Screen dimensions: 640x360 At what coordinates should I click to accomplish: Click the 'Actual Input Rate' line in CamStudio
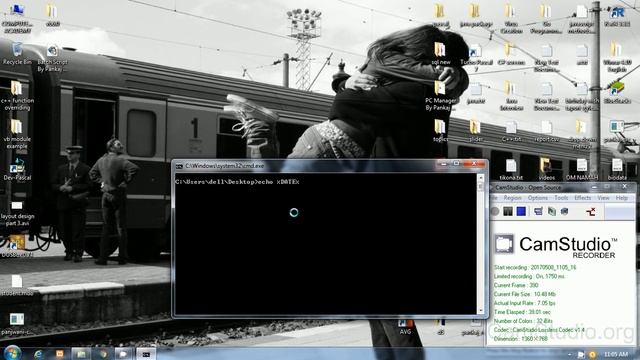coord(524,303)
